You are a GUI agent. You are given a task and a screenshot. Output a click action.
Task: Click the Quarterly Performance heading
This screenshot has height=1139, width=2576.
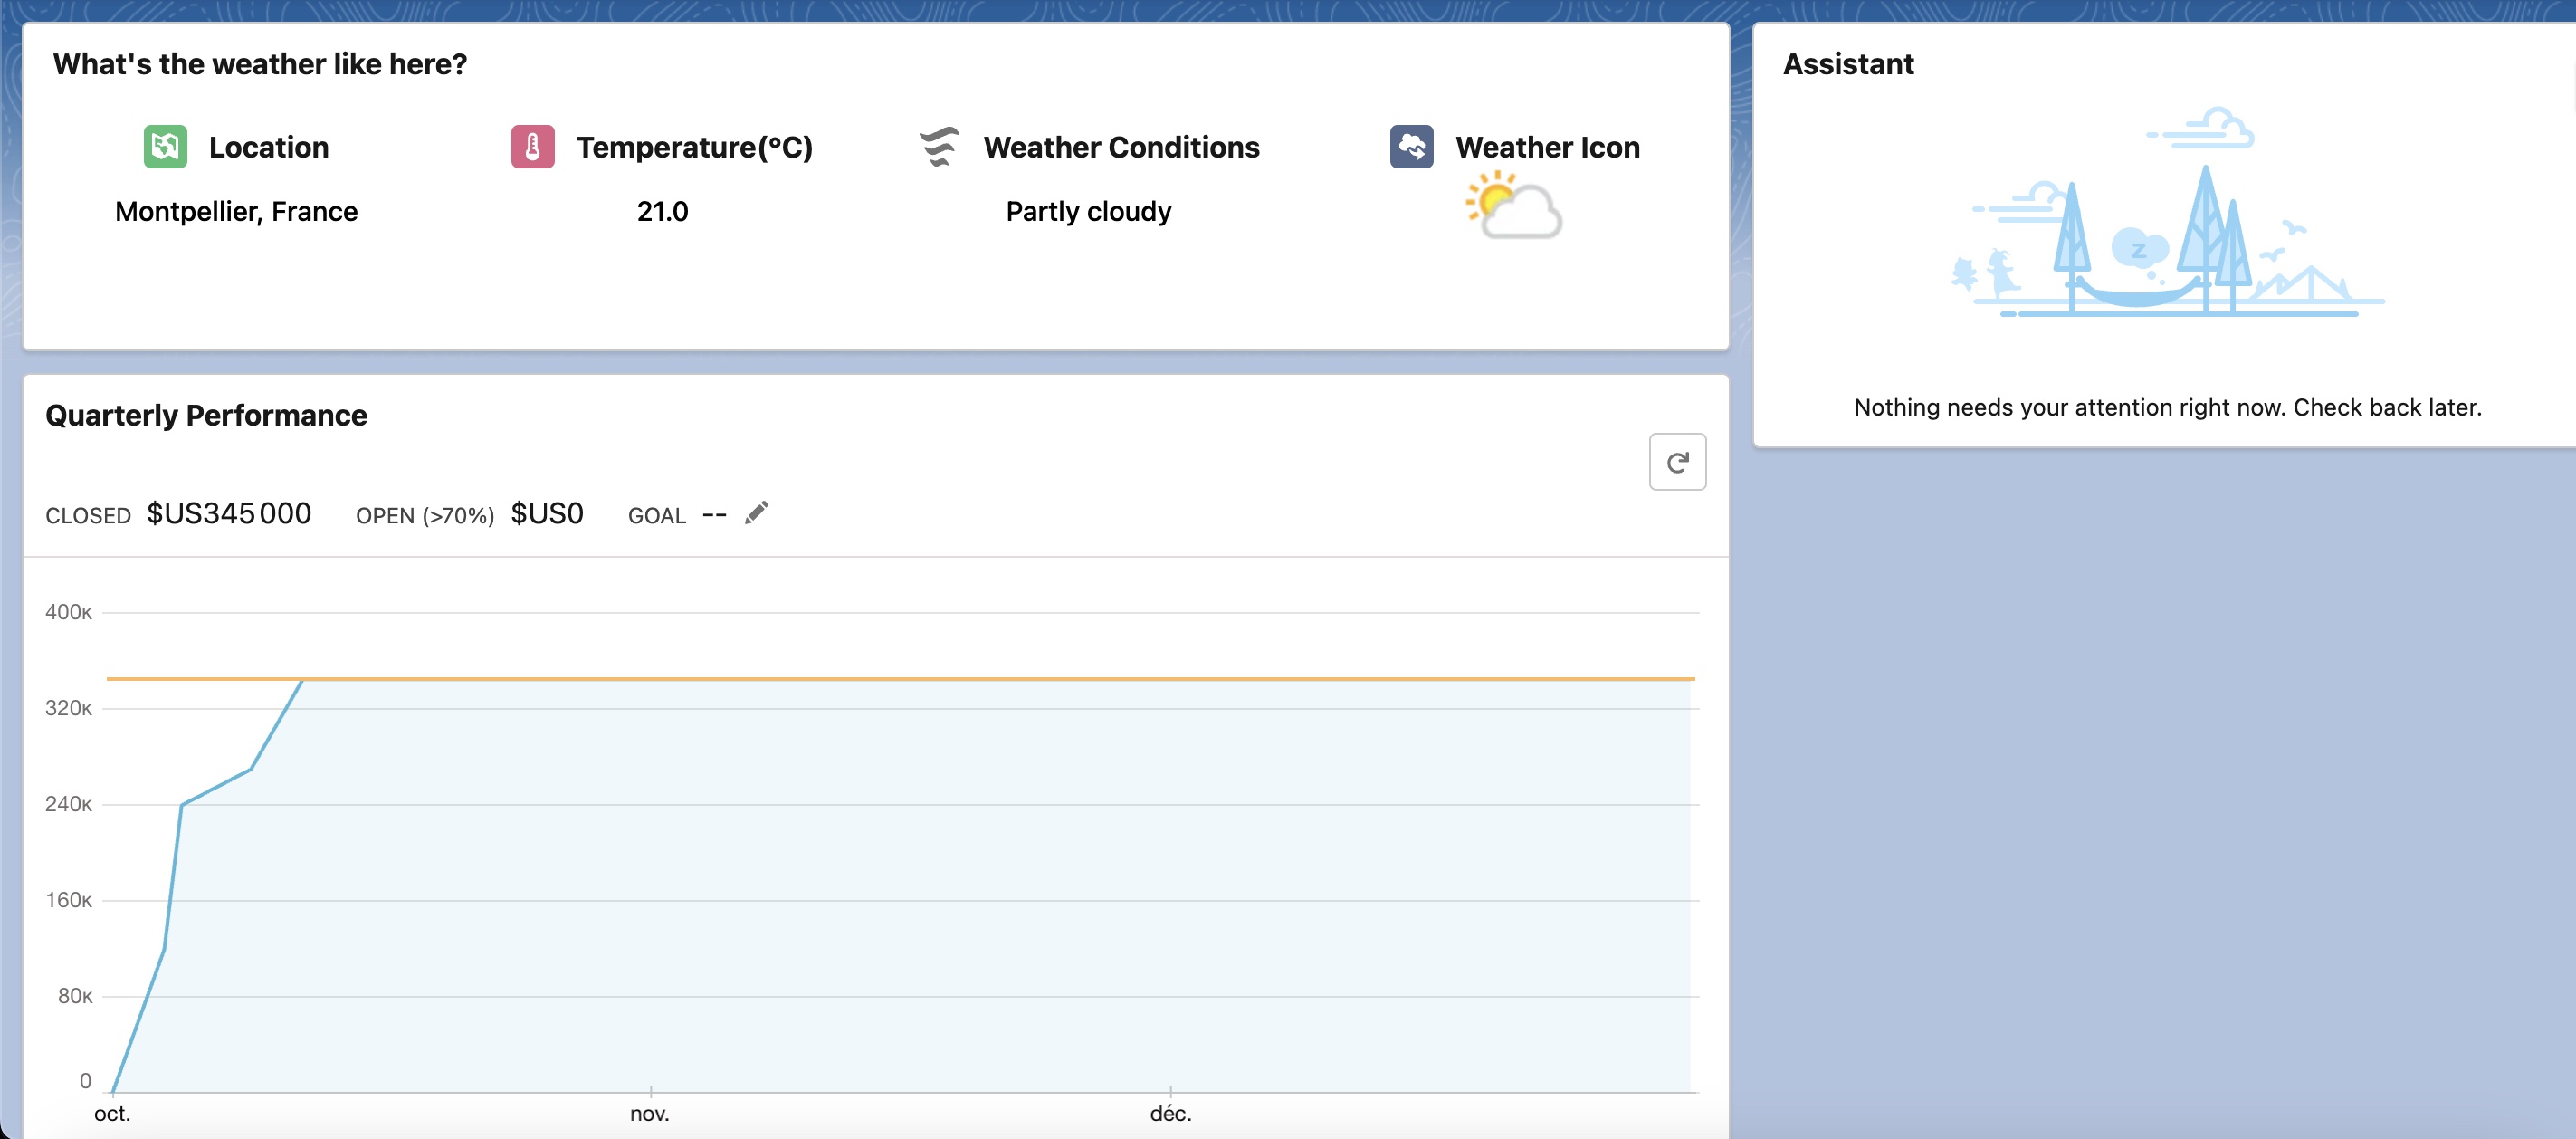point(206,415)
